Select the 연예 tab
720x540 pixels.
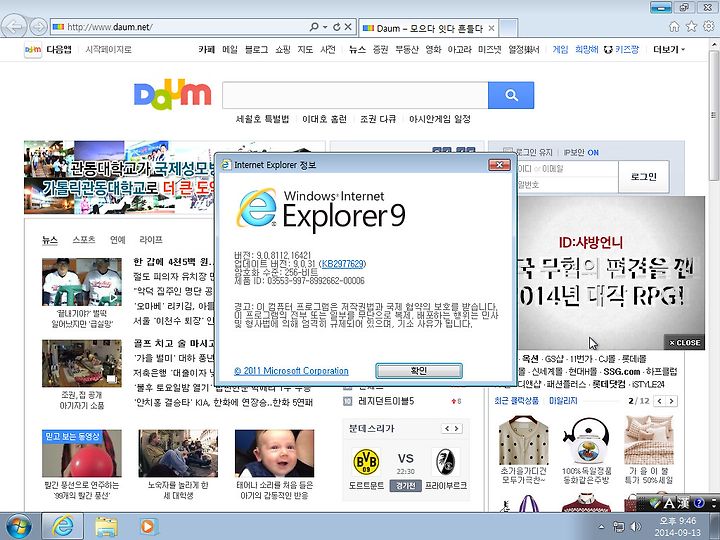point(118,240)
